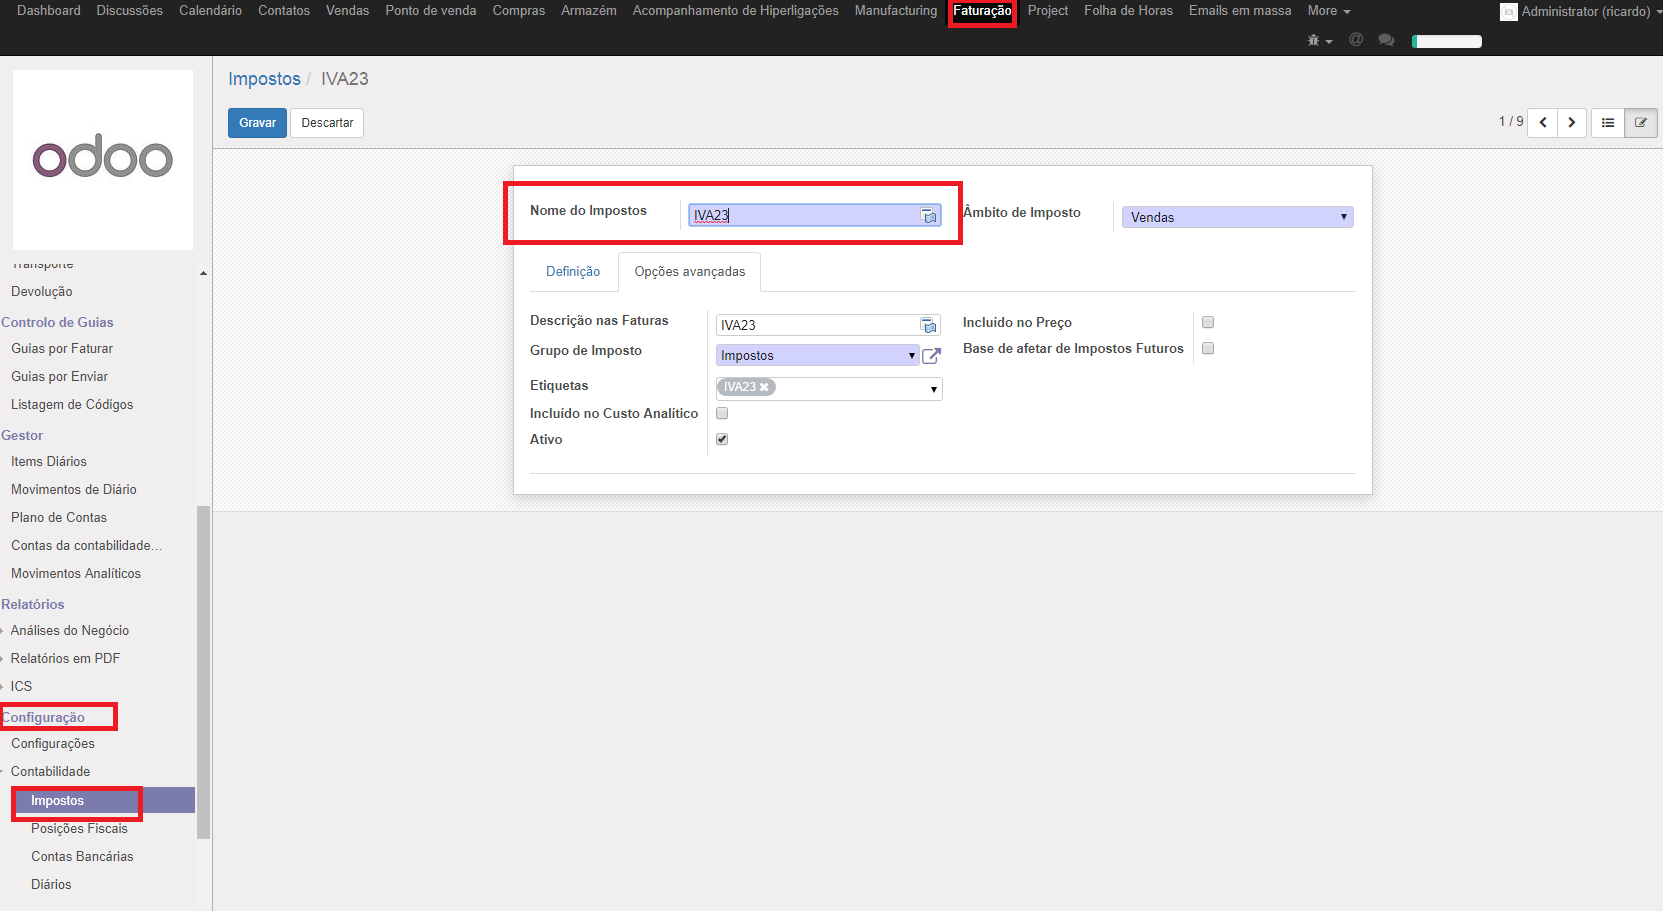1663x911 pixels.
Task: Enable the Incluído no Preço checkbox
Action: click(1208, 322)
